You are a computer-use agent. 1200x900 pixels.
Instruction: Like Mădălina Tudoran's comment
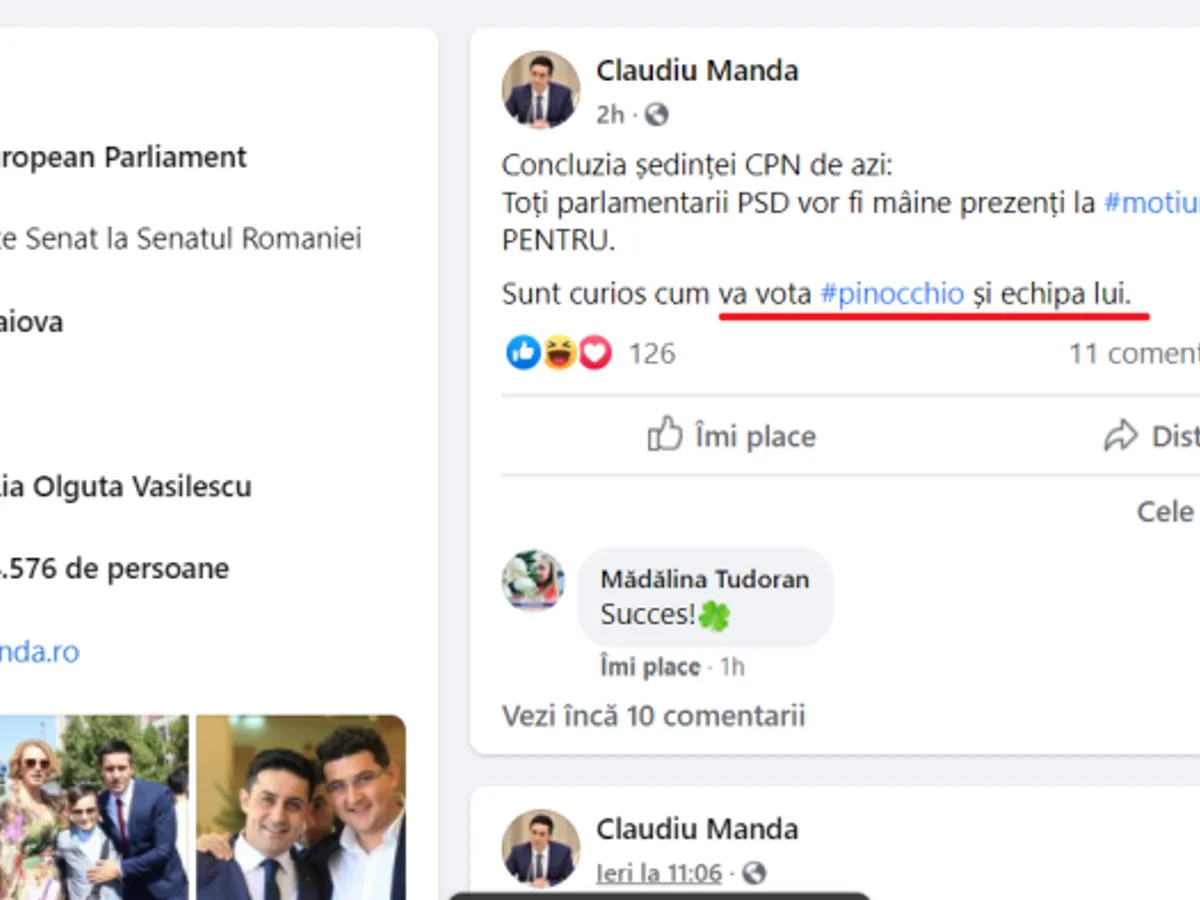(650, 667)
